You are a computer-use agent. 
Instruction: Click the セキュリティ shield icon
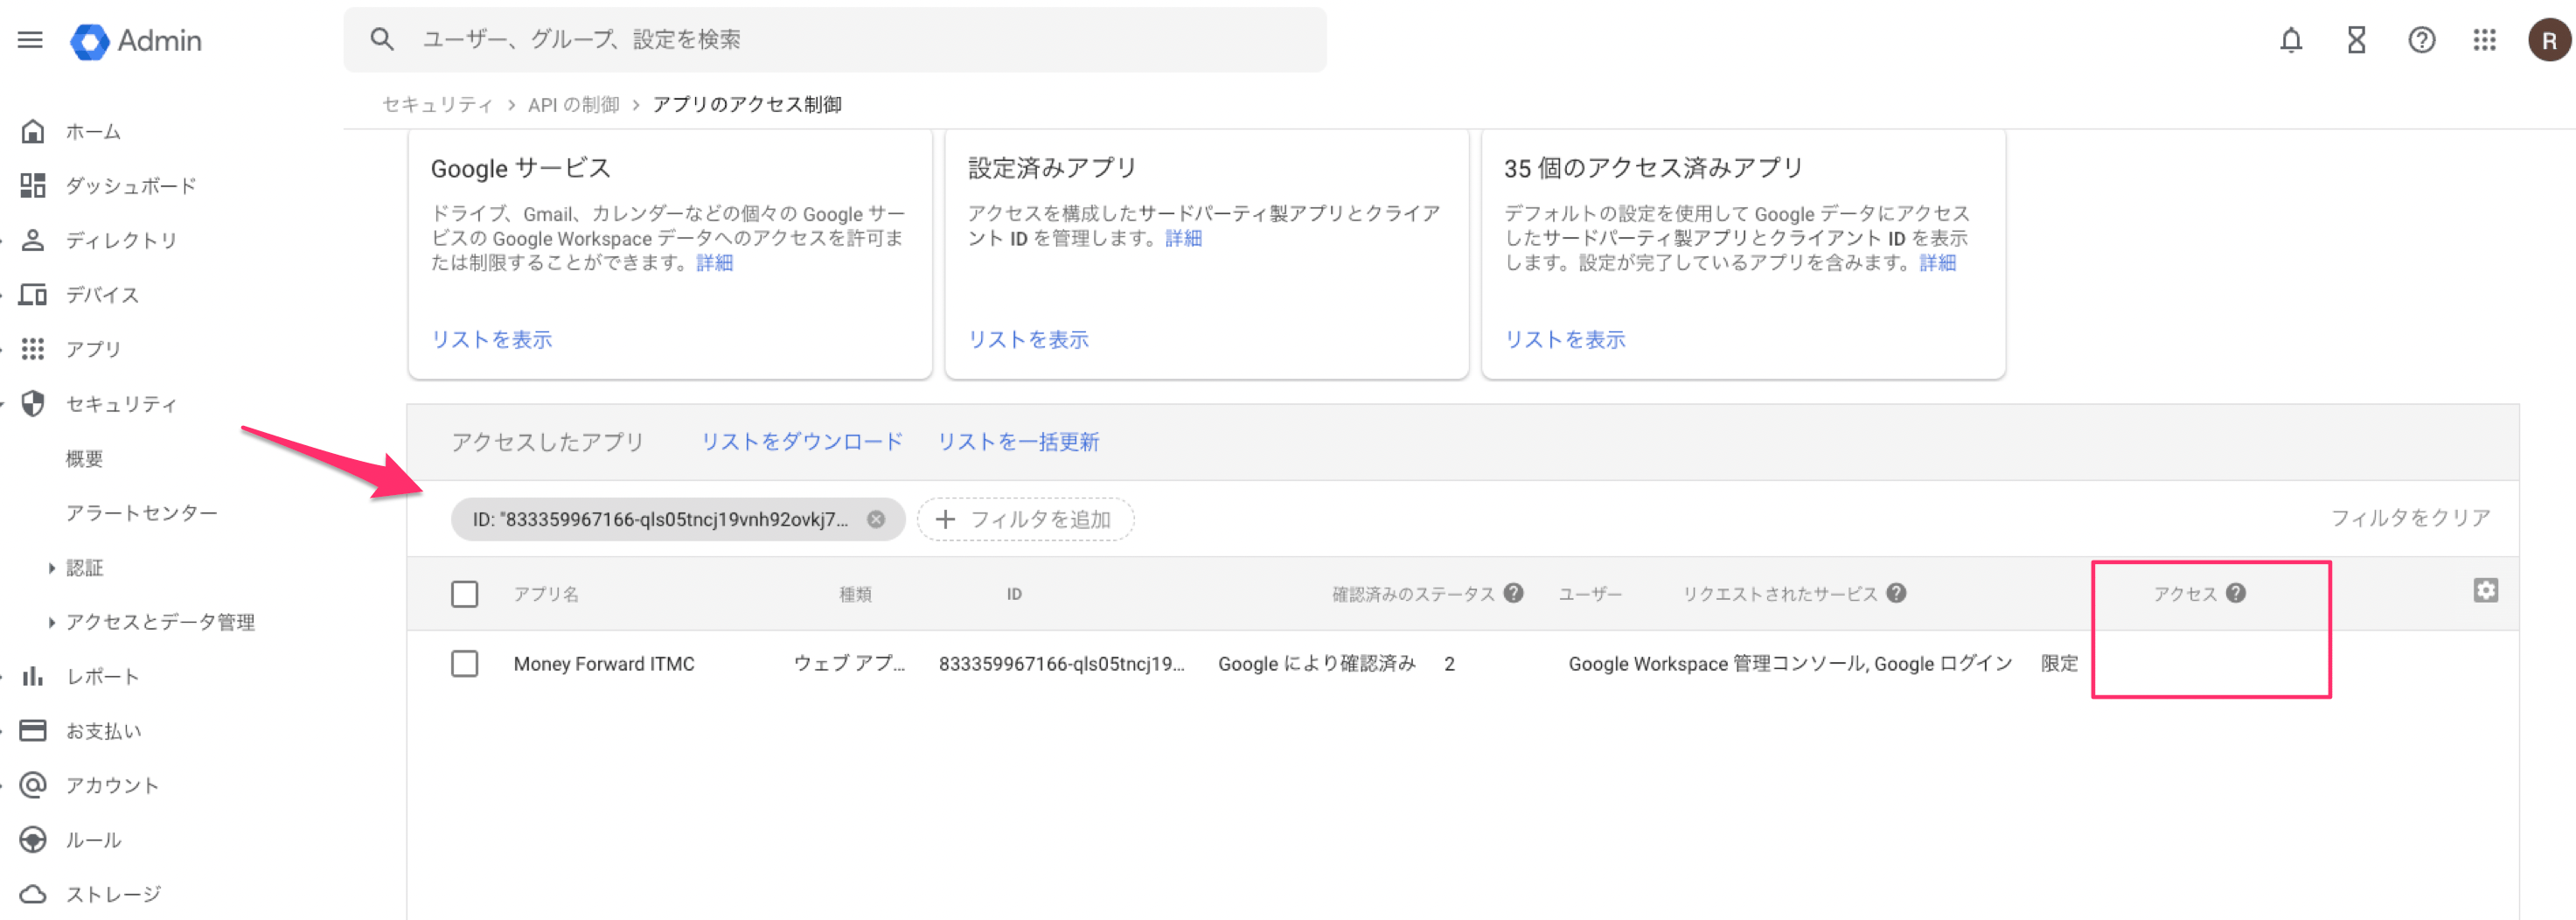(33, 403)
